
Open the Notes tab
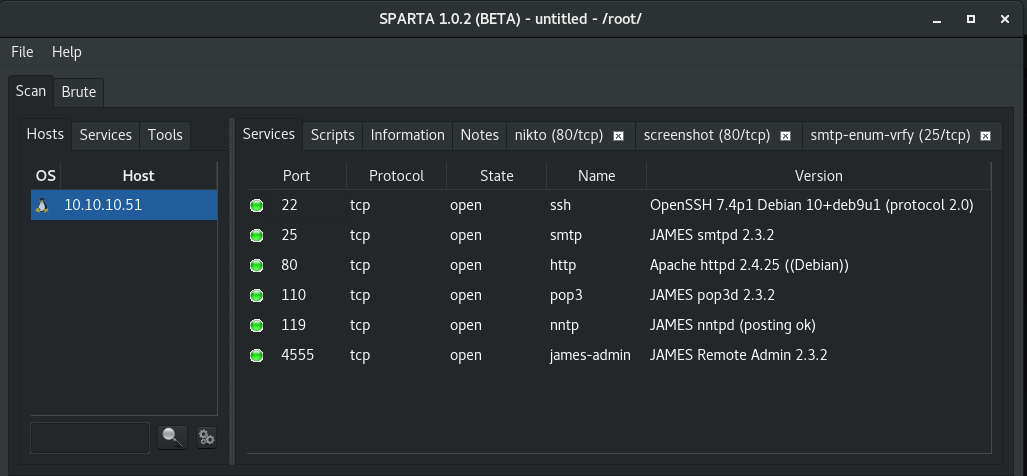tap(479, 136)
